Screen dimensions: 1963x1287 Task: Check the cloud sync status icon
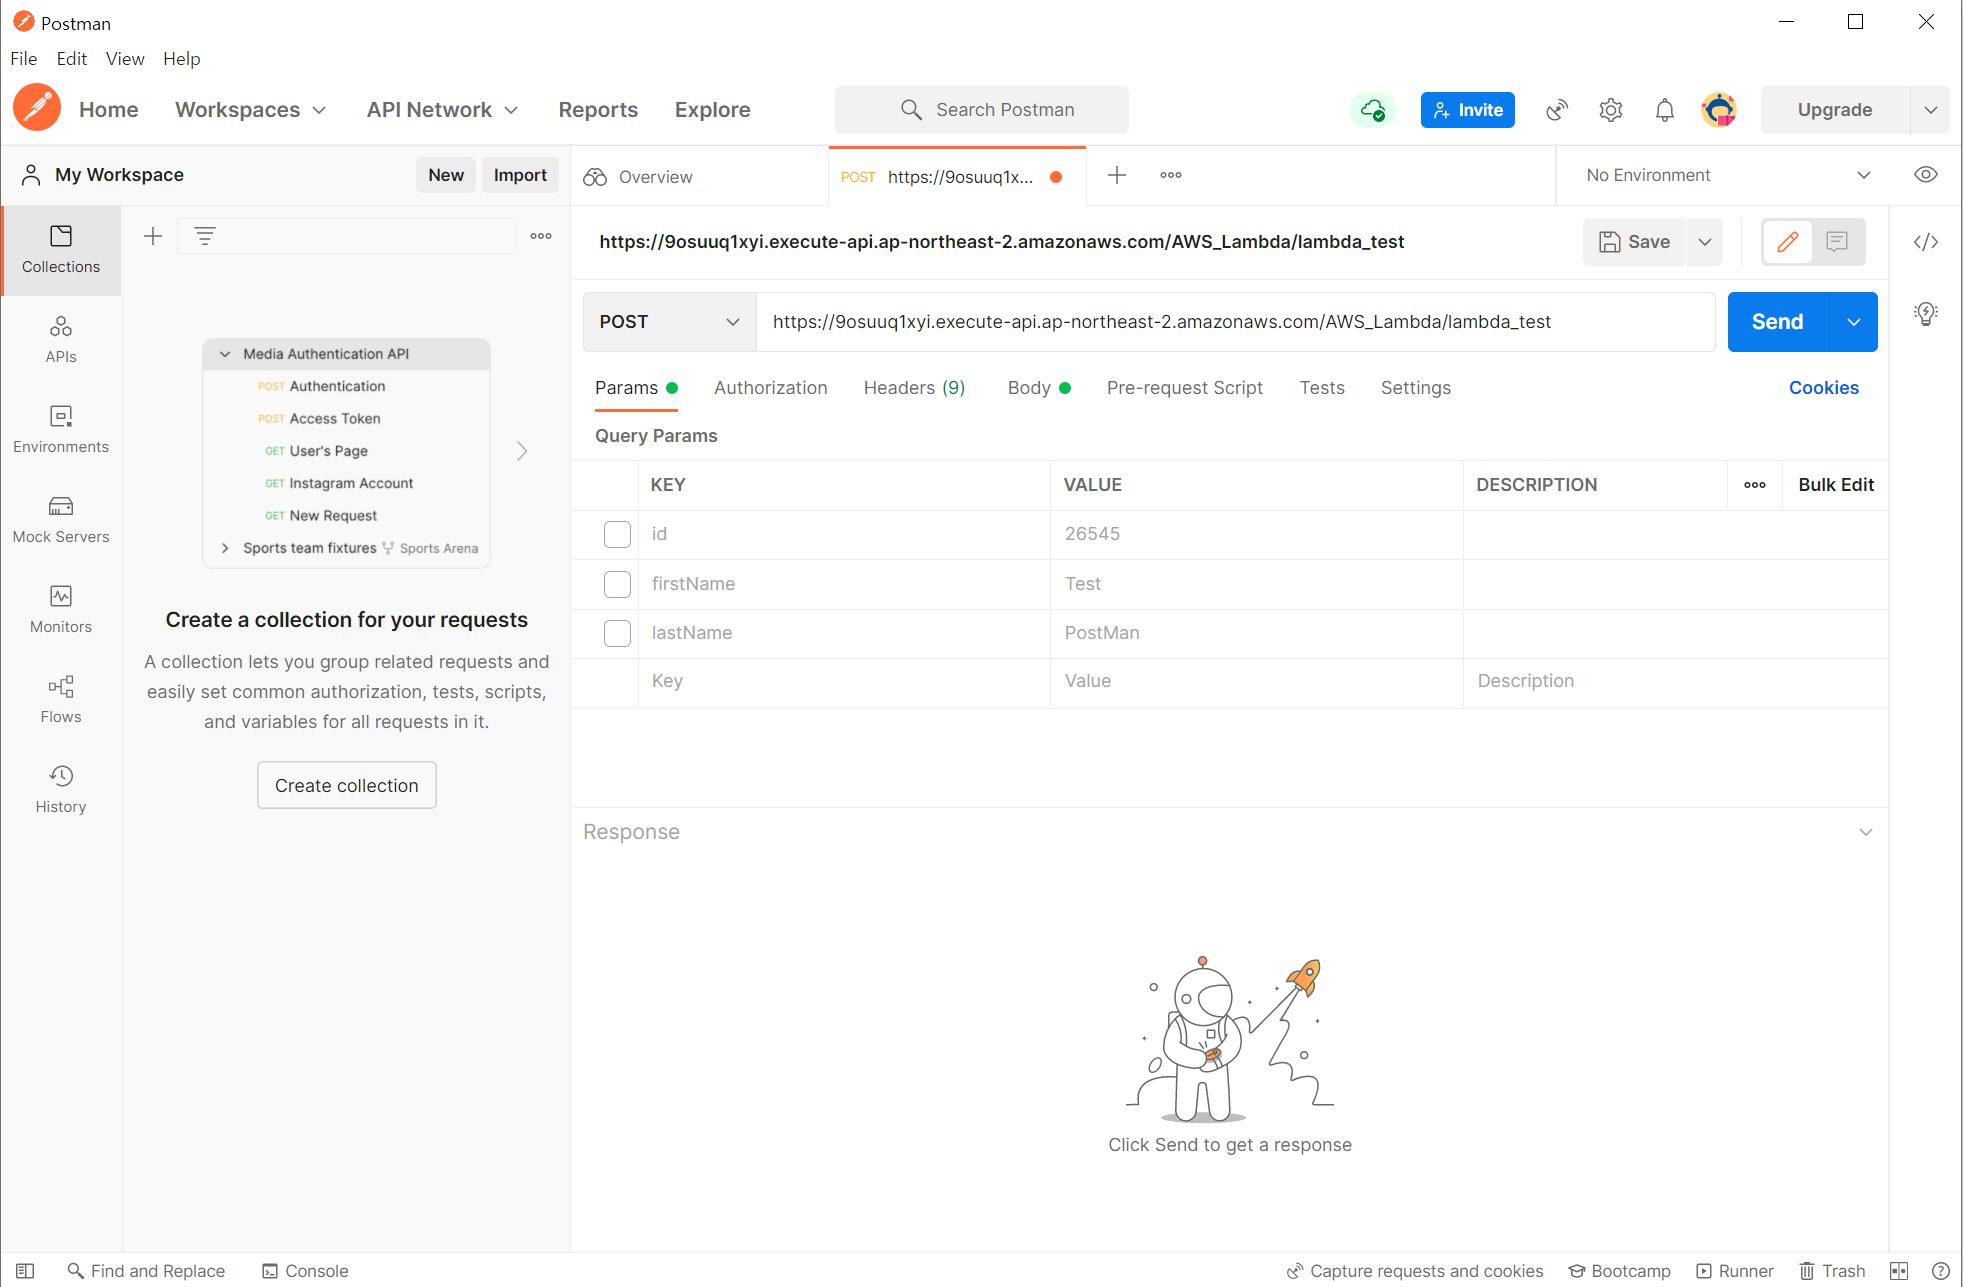[1373, 109]
